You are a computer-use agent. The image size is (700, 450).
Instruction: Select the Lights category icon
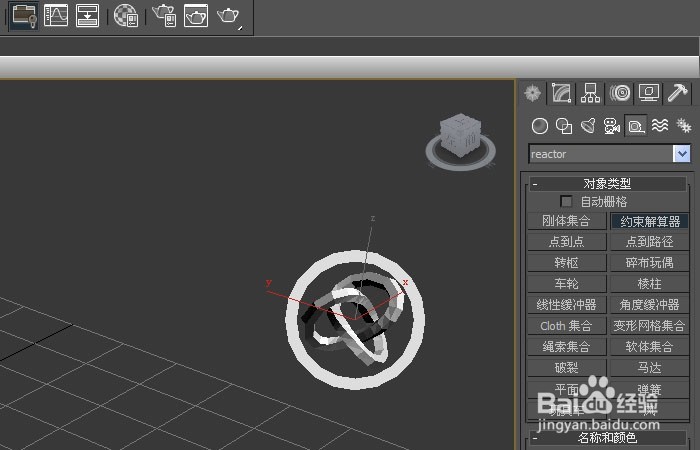click(x=588, y=126)
